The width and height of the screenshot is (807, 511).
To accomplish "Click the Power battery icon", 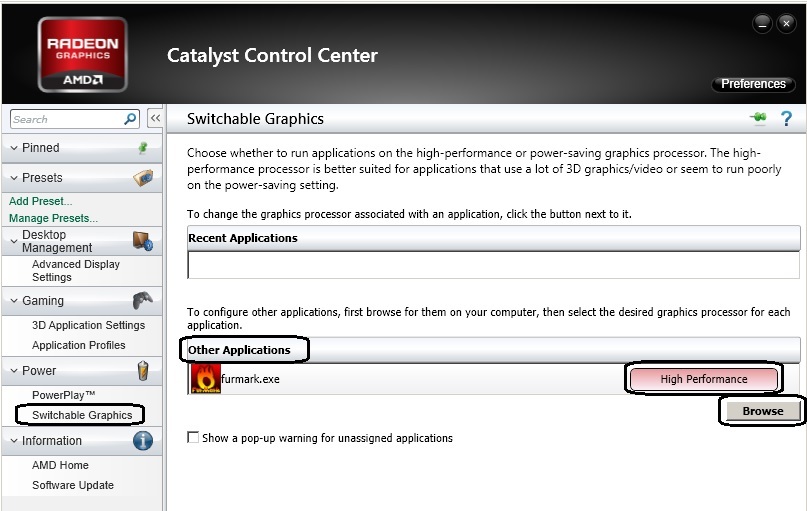I will click(143, 371).
